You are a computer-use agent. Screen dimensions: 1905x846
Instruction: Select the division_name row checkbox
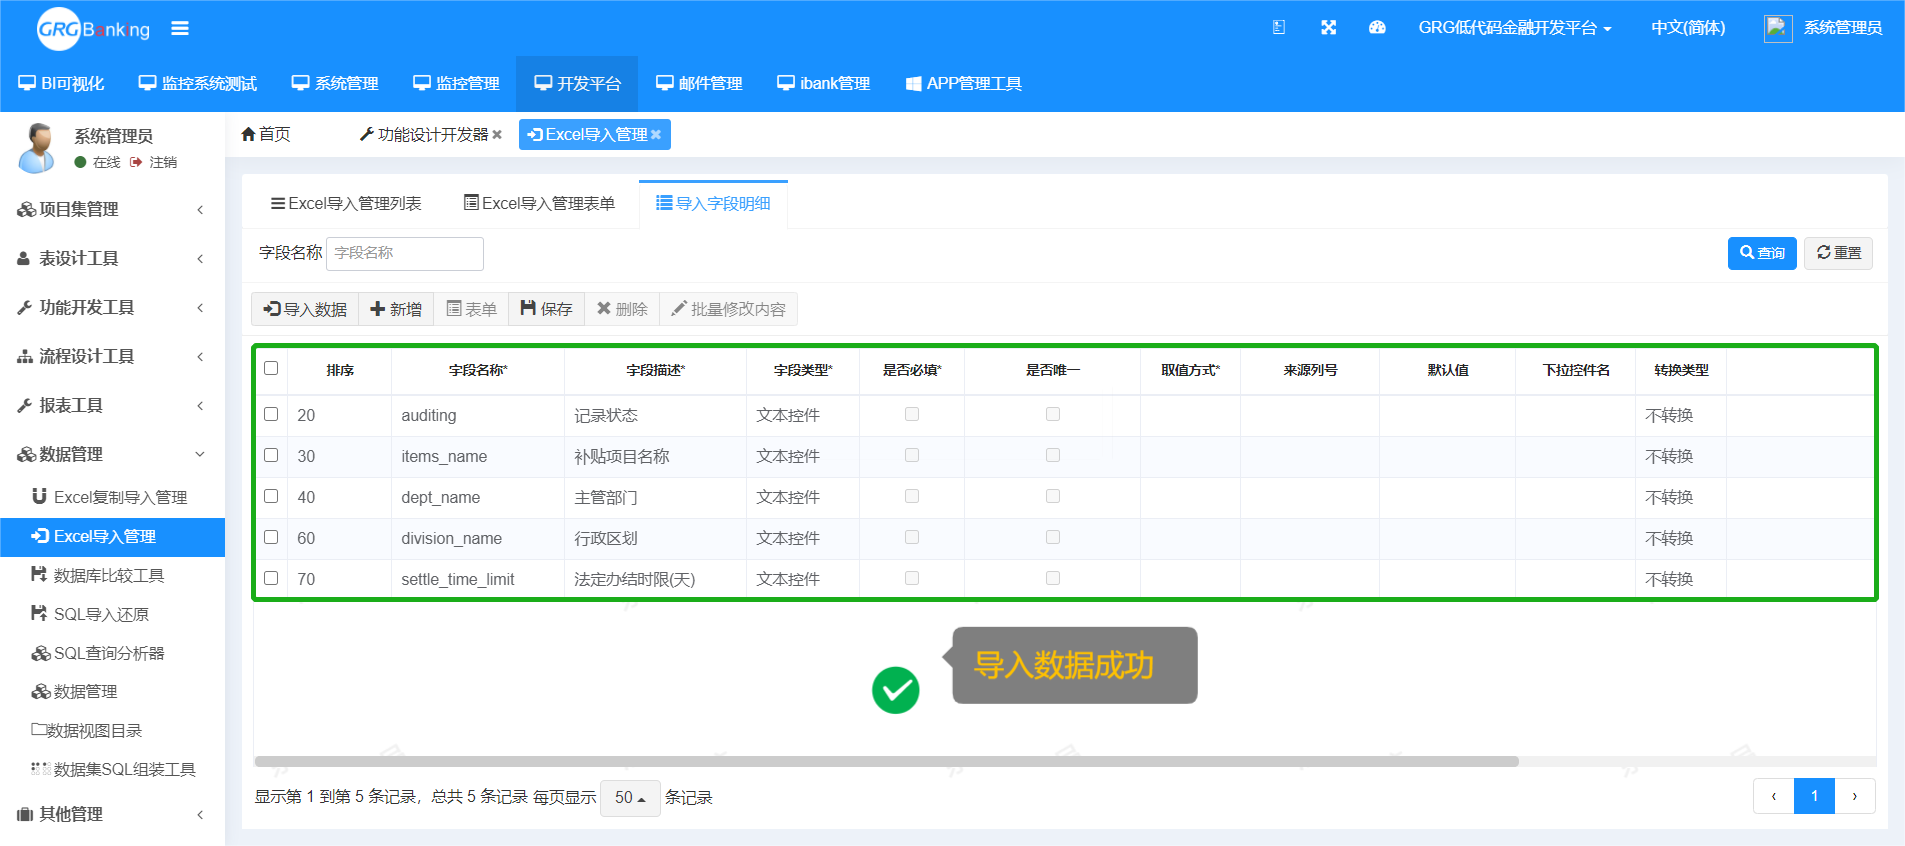tap(271, 537)
